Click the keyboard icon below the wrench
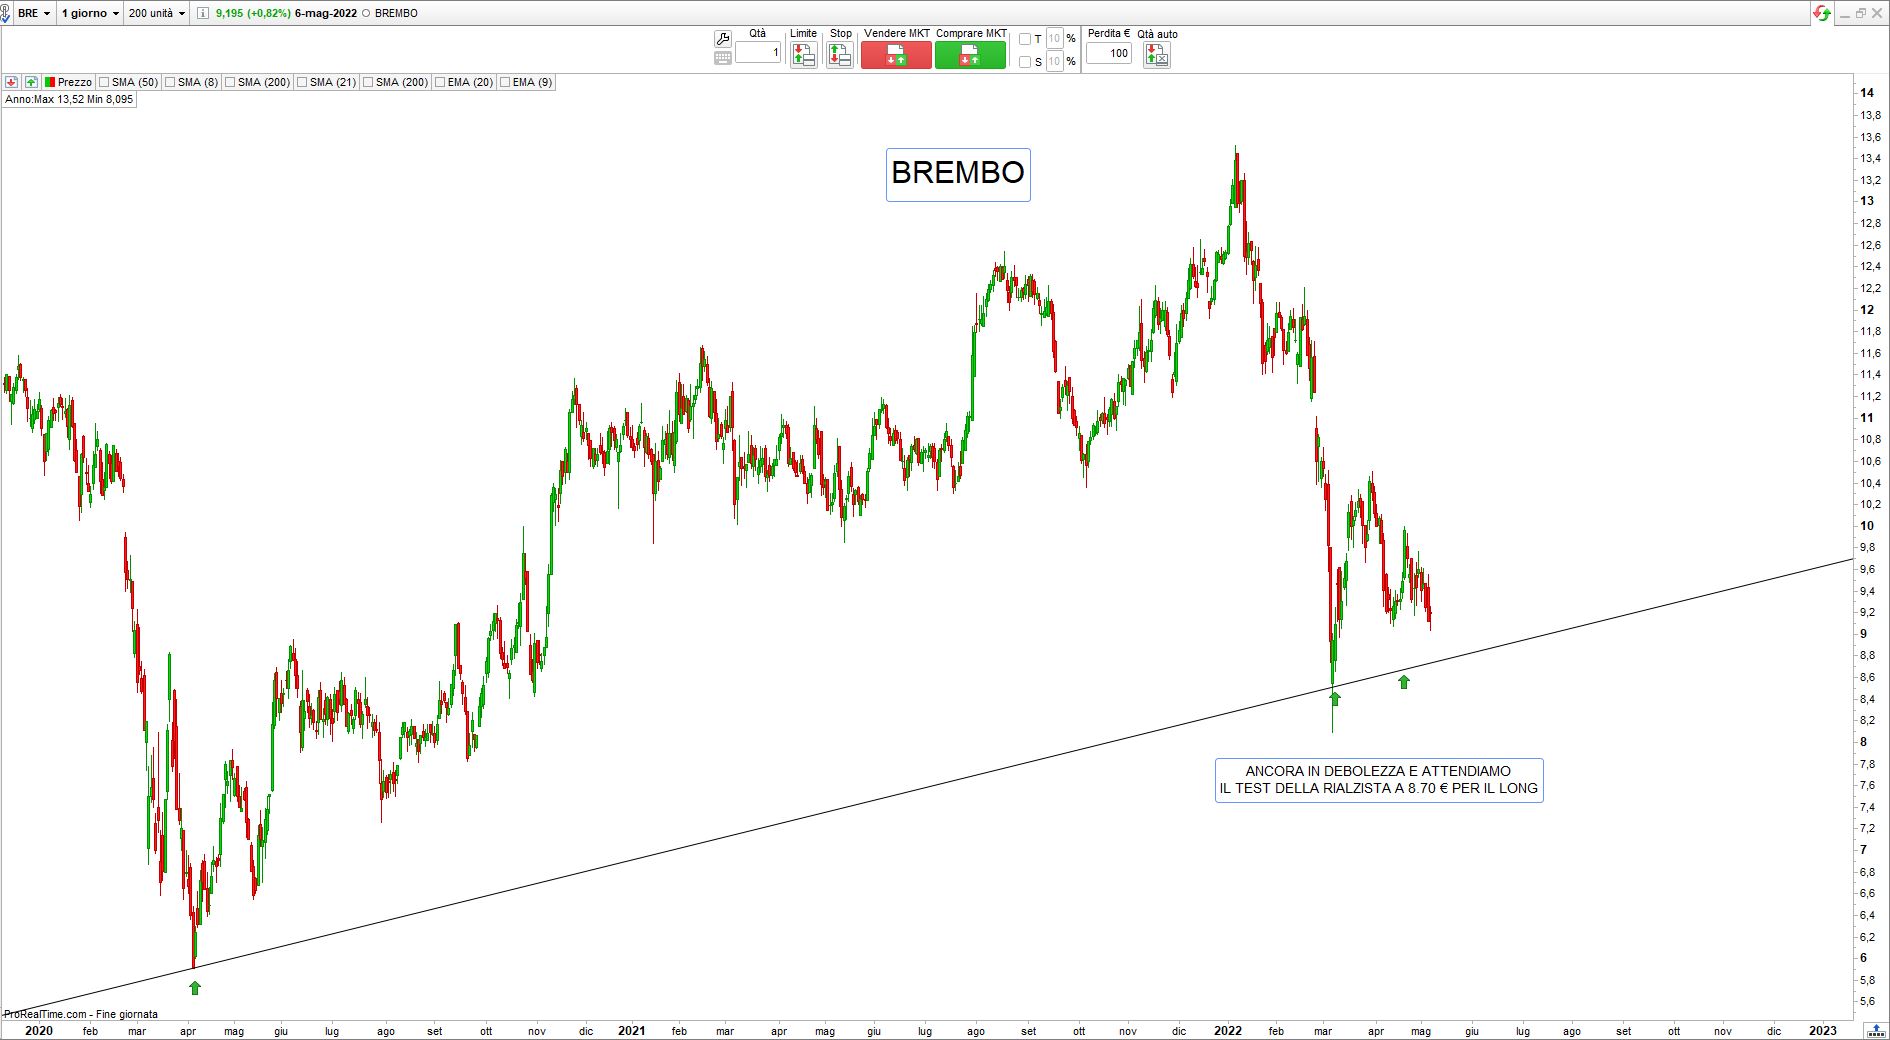Viewport: 1890px width, 1040px height. point(722,58)
